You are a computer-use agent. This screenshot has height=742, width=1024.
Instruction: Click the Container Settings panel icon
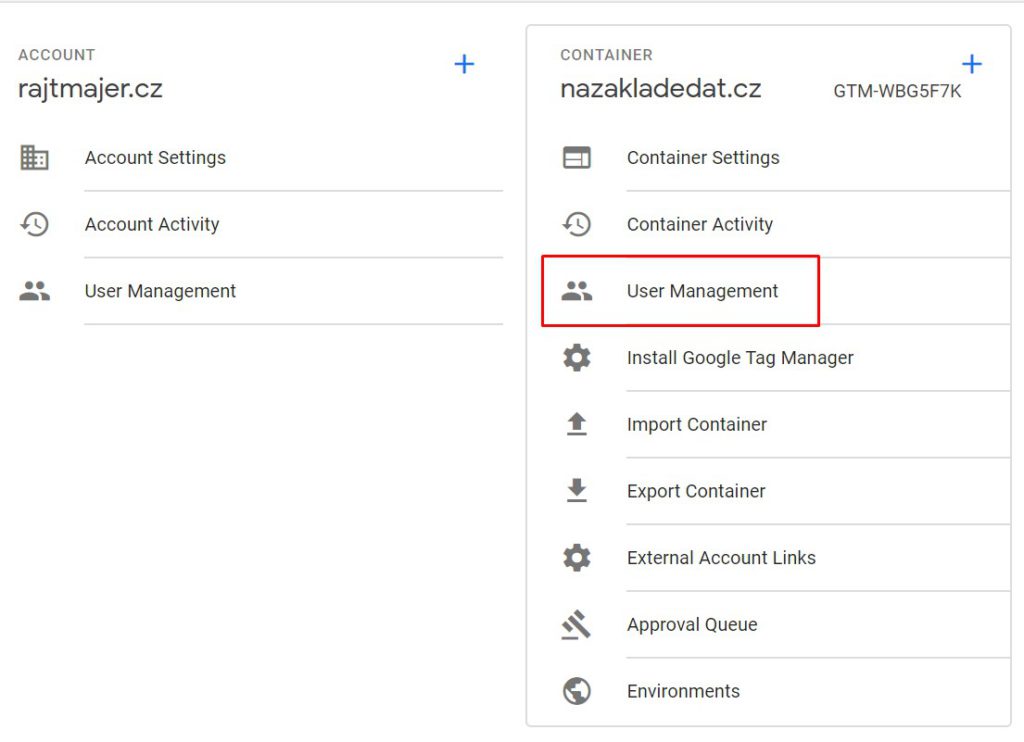coord(577,157)
